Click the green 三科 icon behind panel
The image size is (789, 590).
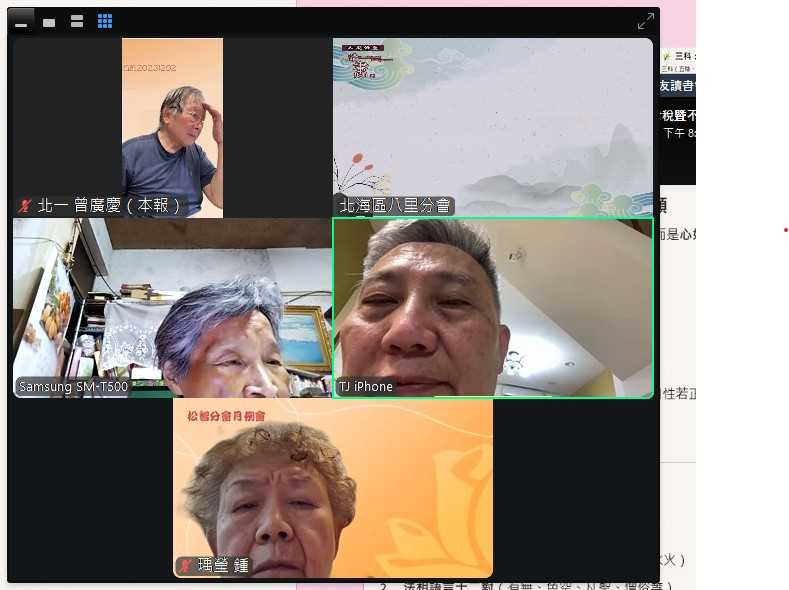coord(666,56)
